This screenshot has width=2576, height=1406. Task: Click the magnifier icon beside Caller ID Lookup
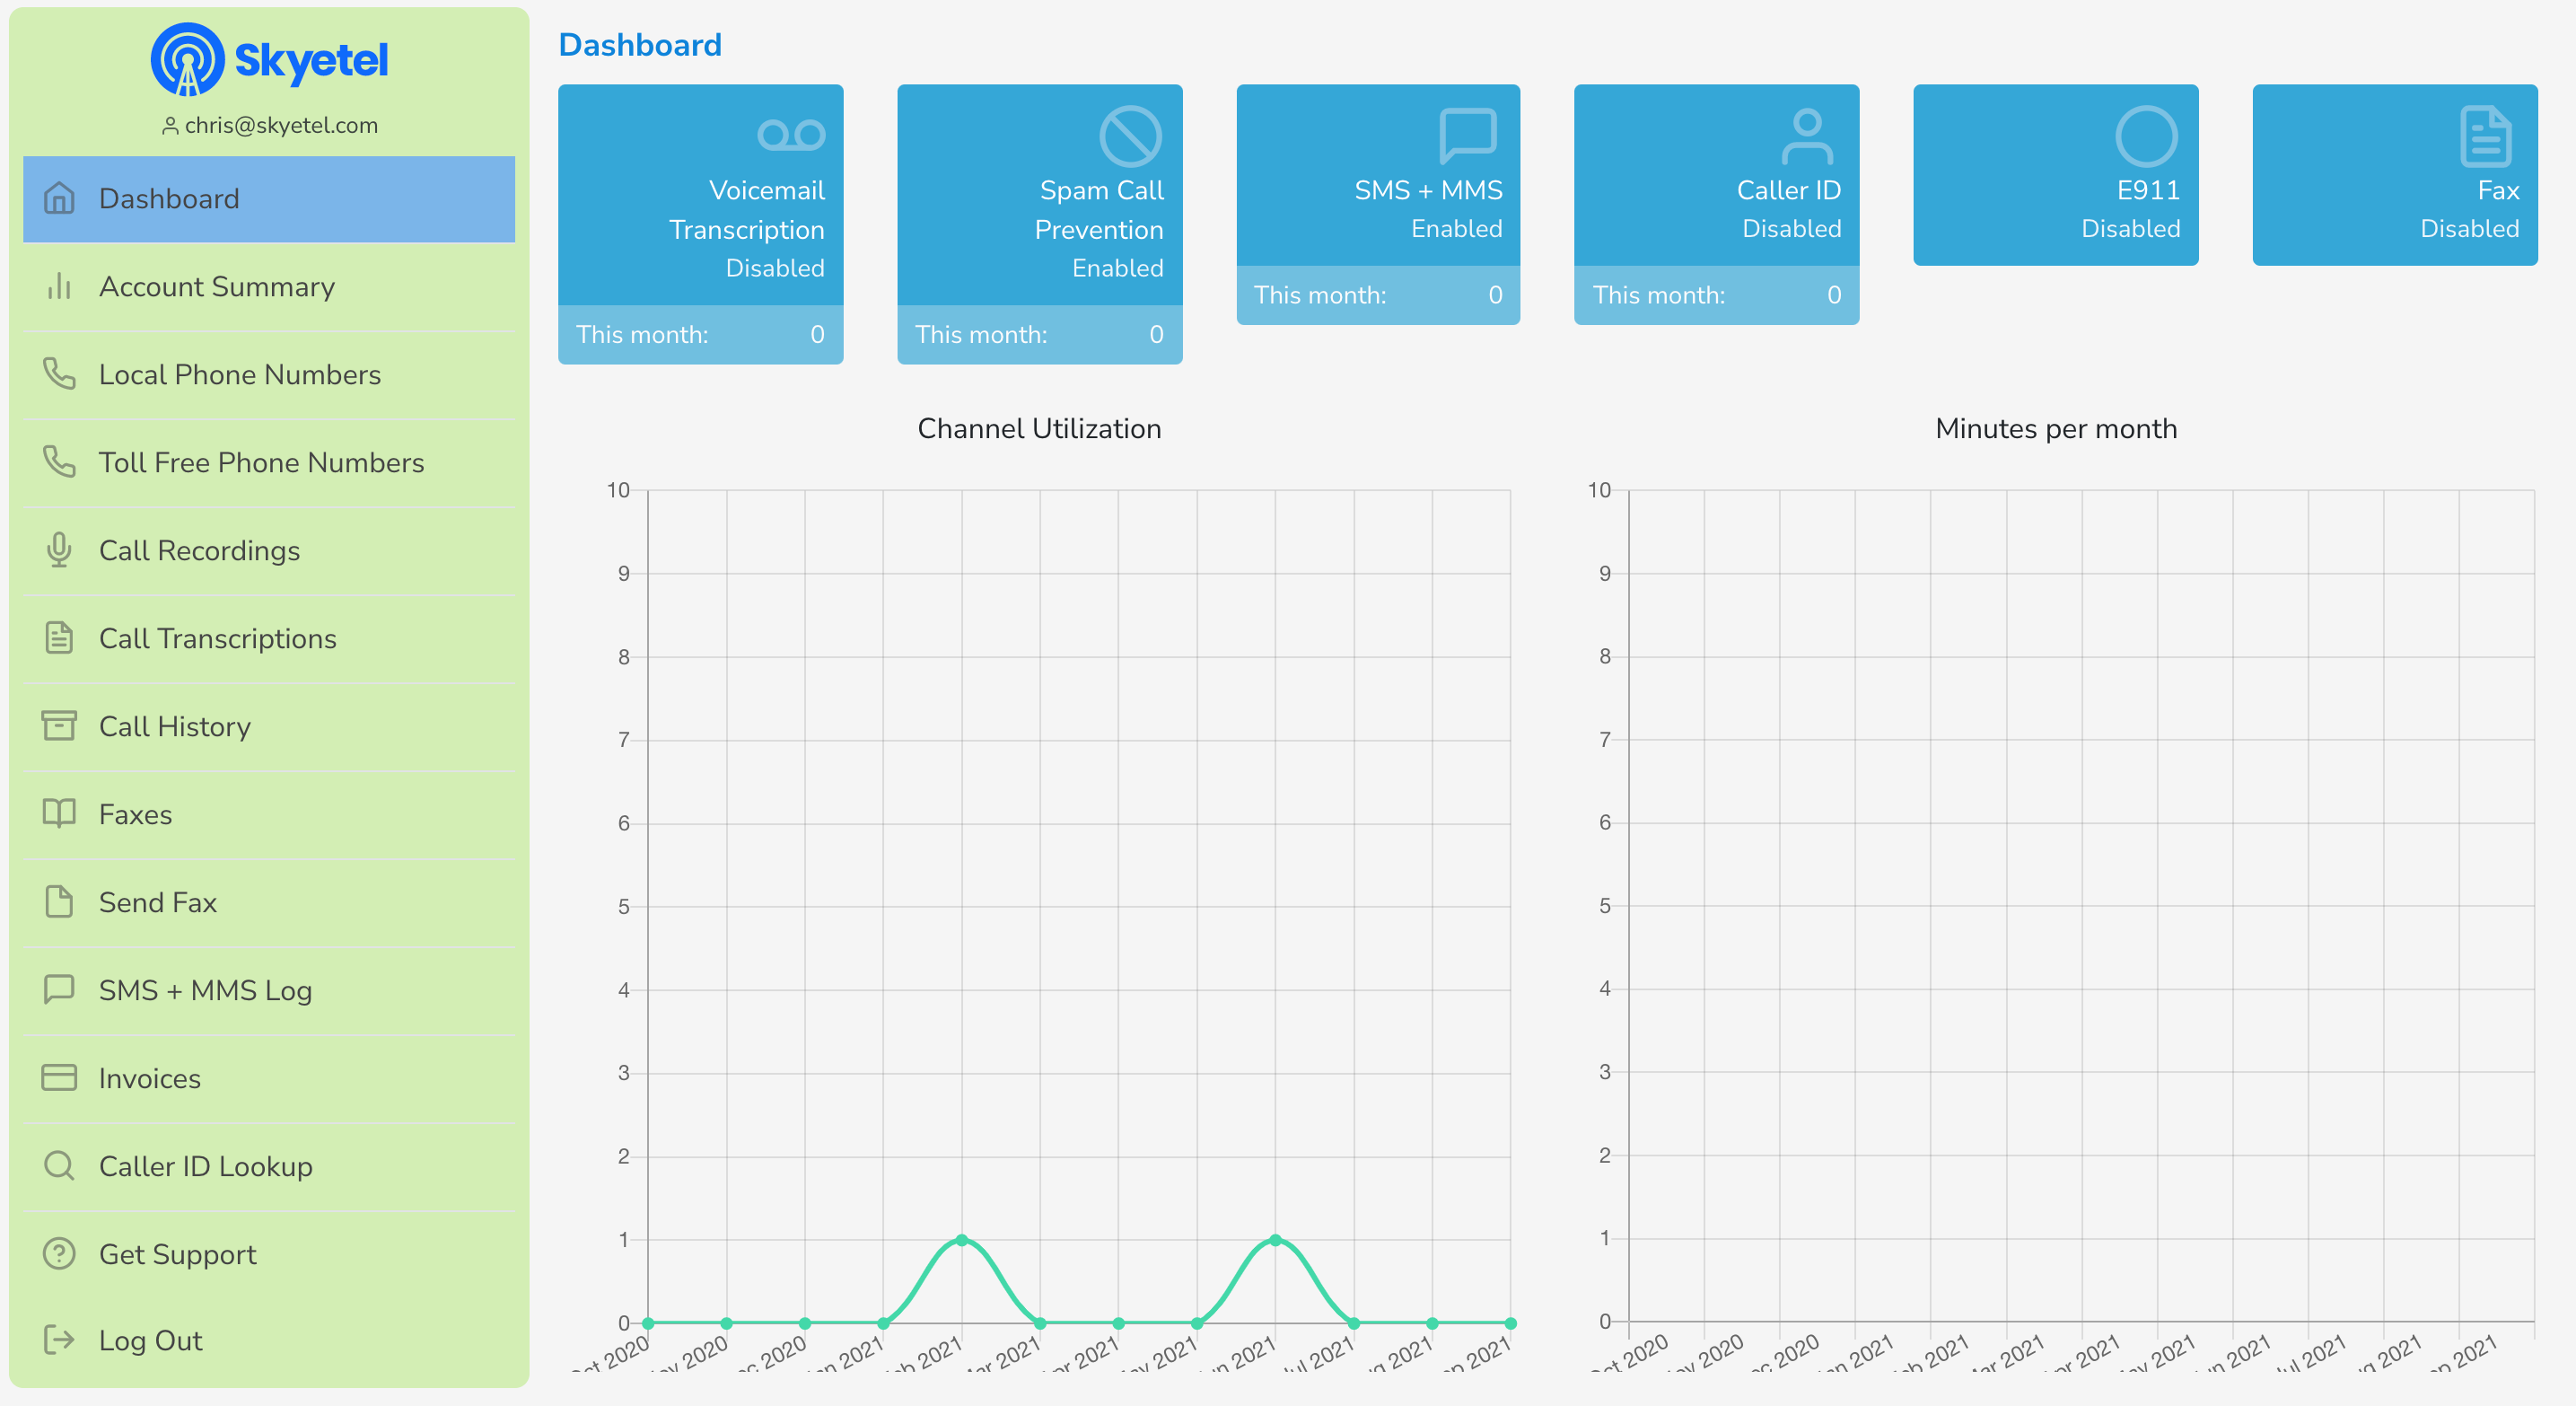[x=59, y=1166]
